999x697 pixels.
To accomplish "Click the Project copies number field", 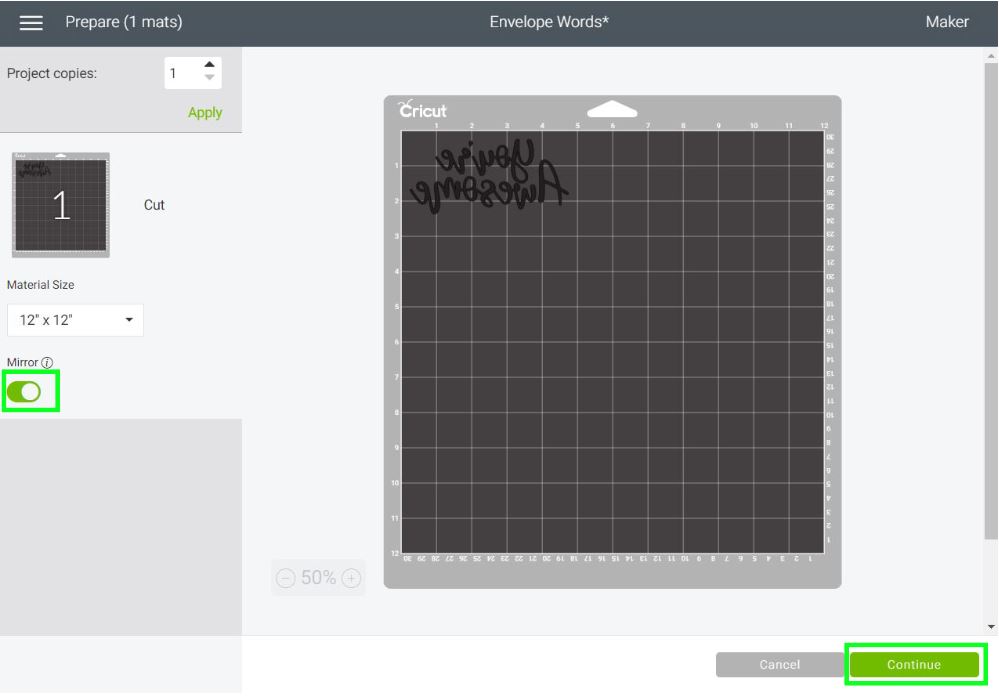I will (181, 73).
